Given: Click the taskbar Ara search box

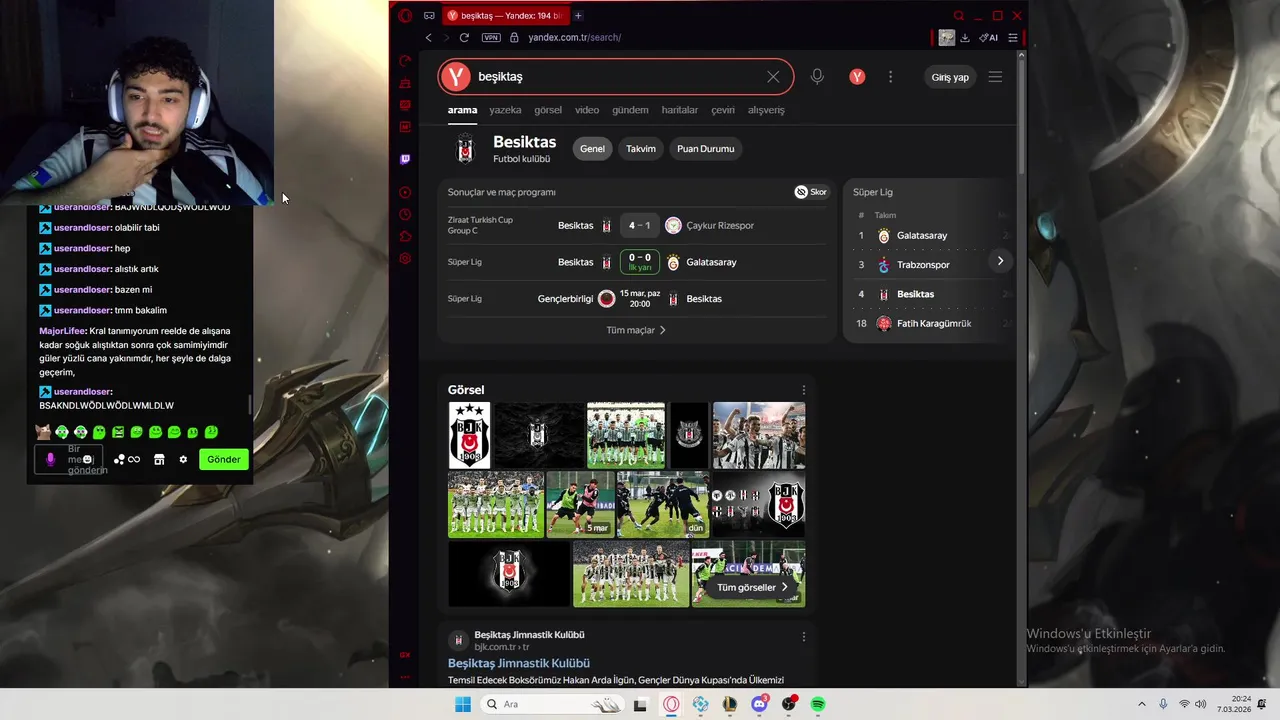Looking at the screenshot, I should 551,704.
